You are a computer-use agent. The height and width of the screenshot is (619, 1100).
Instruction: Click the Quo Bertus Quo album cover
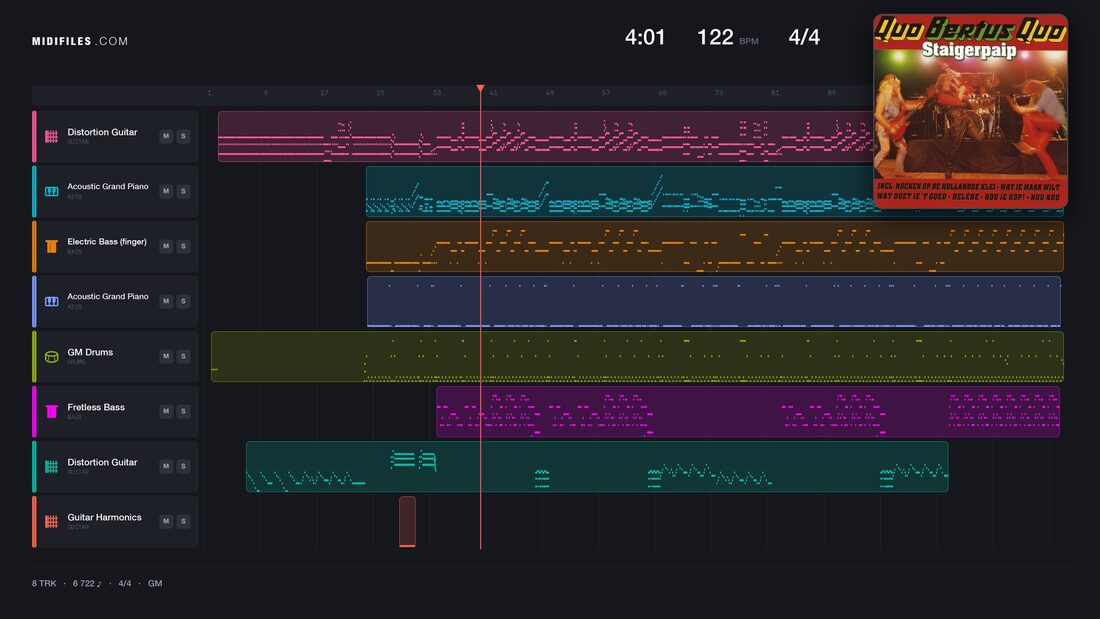pyautogui.click(x=970, y=111)
